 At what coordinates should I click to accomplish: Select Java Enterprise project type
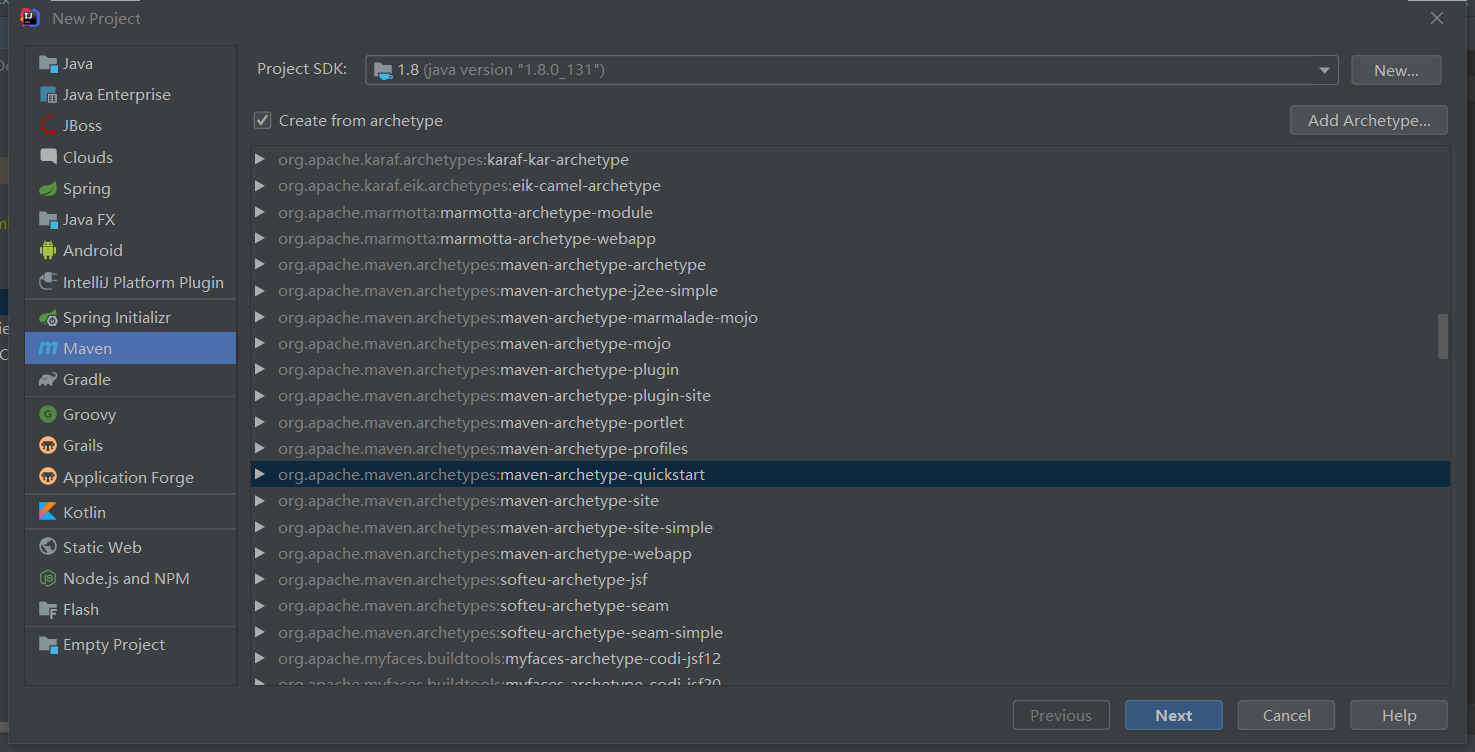tap(116, 95)
